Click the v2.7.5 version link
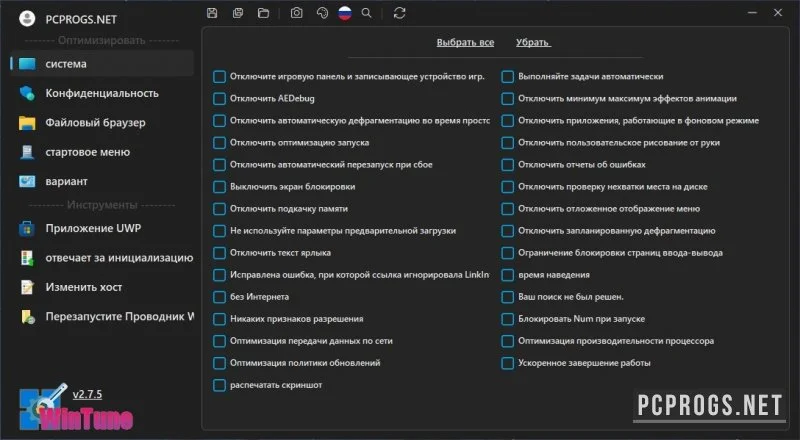The image size is (800, 440). [x=87, y=394]
